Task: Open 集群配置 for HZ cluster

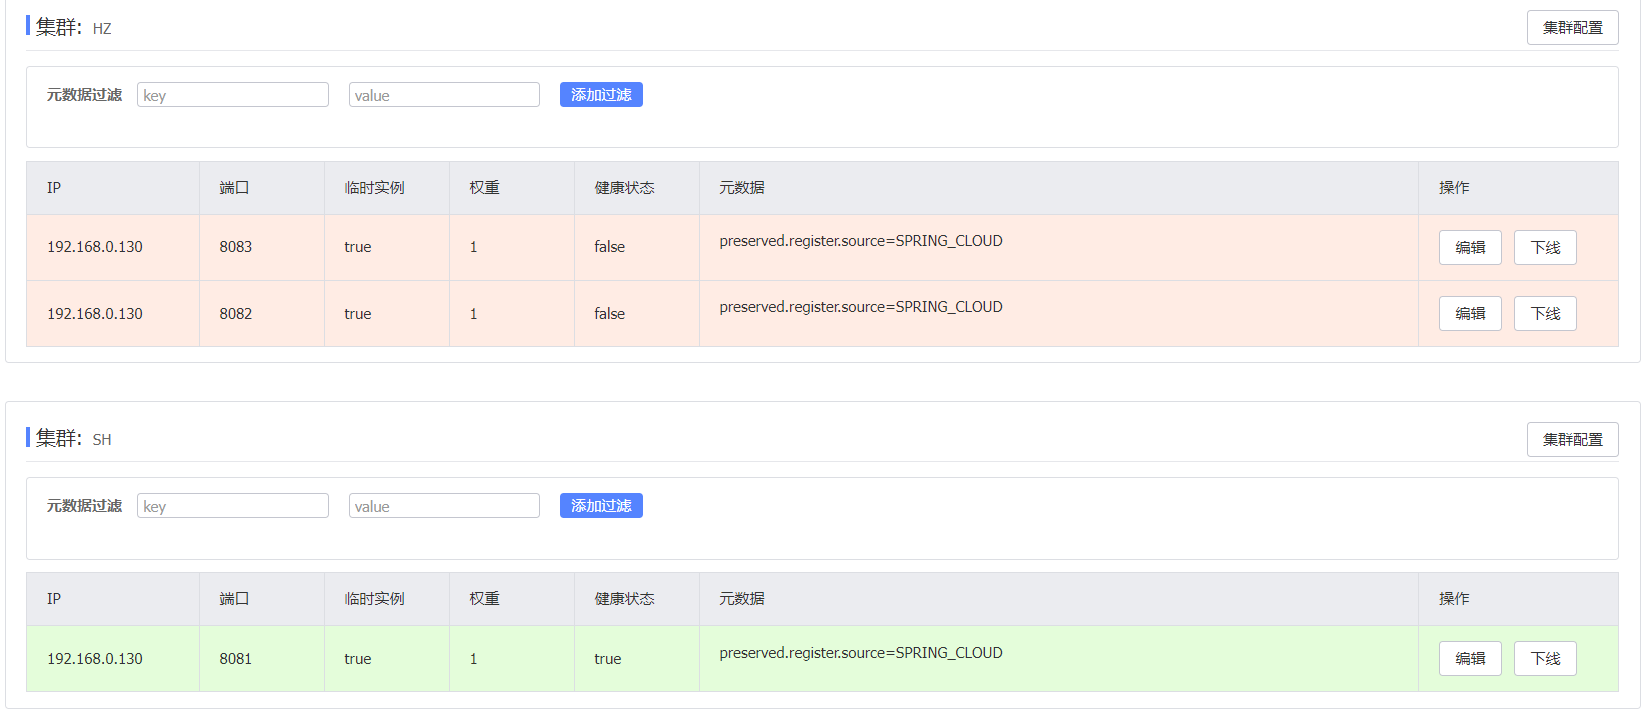Action: (x=1572, y=28)
